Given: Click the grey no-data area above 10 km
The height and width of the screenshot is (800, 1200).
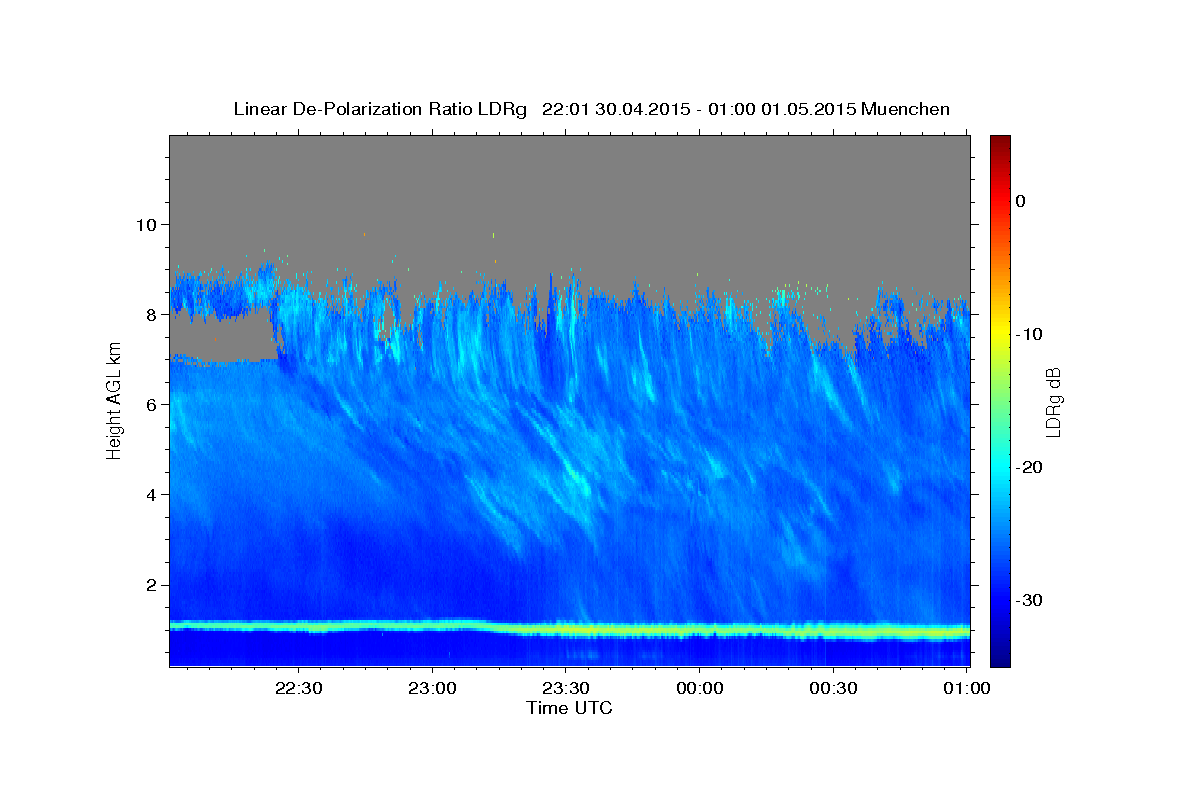Looking at the screenshot, I should 569,180.
